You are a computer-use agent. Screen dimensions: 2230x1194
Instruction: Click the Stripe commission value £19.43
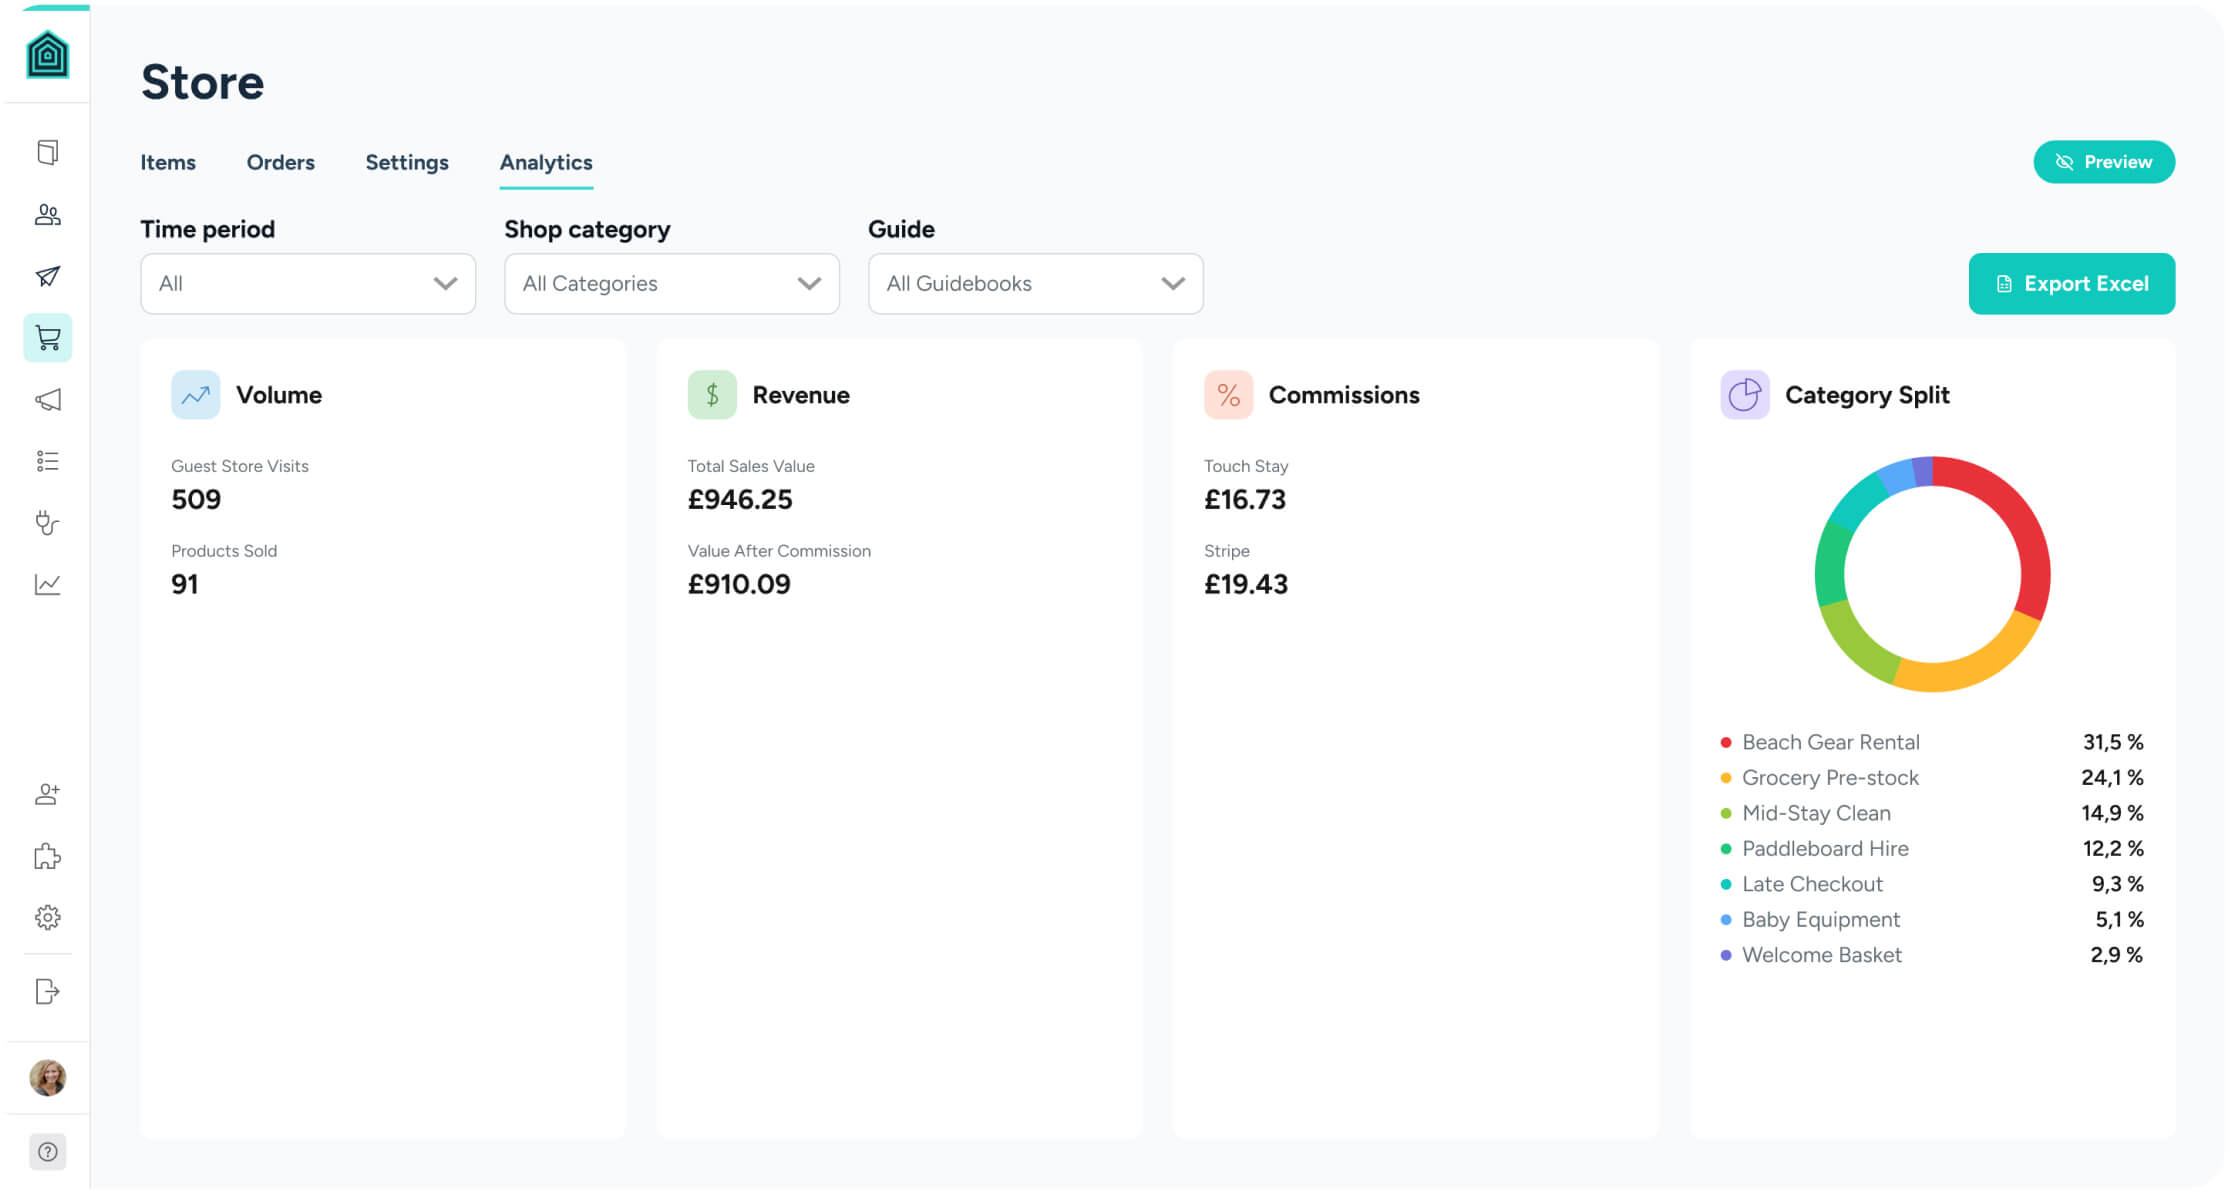(x=1246, y=584)
